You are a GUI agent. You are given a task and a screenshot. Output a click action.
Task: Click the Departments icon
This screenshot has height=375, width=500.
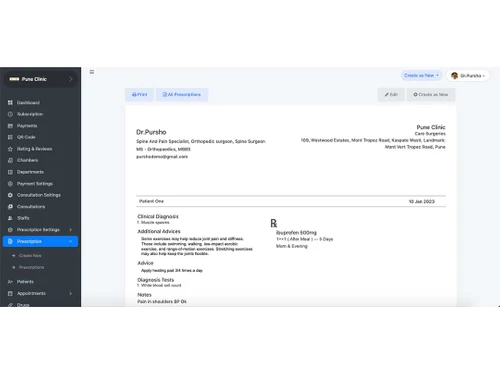click(x=10, y=172)
